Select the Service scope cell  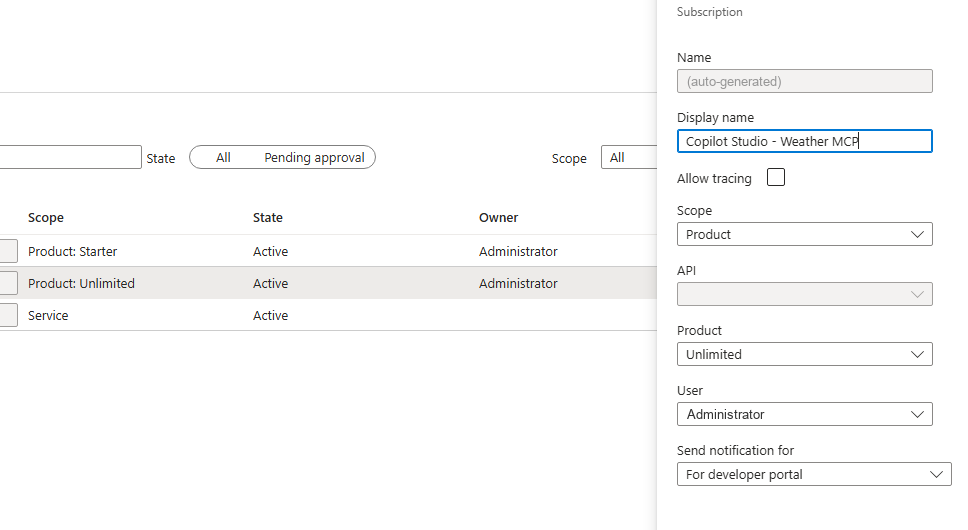coord(48,316)
